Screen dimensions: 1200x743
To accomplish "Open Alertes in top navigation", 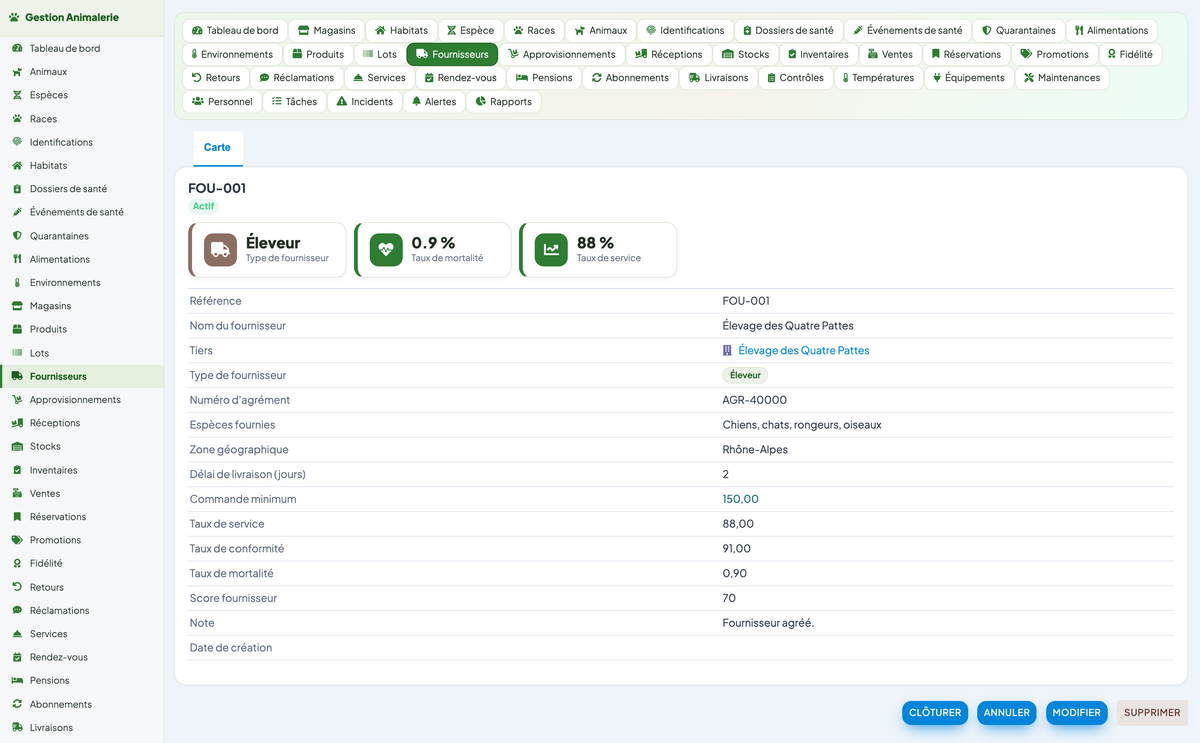I will tap(433, 101).
